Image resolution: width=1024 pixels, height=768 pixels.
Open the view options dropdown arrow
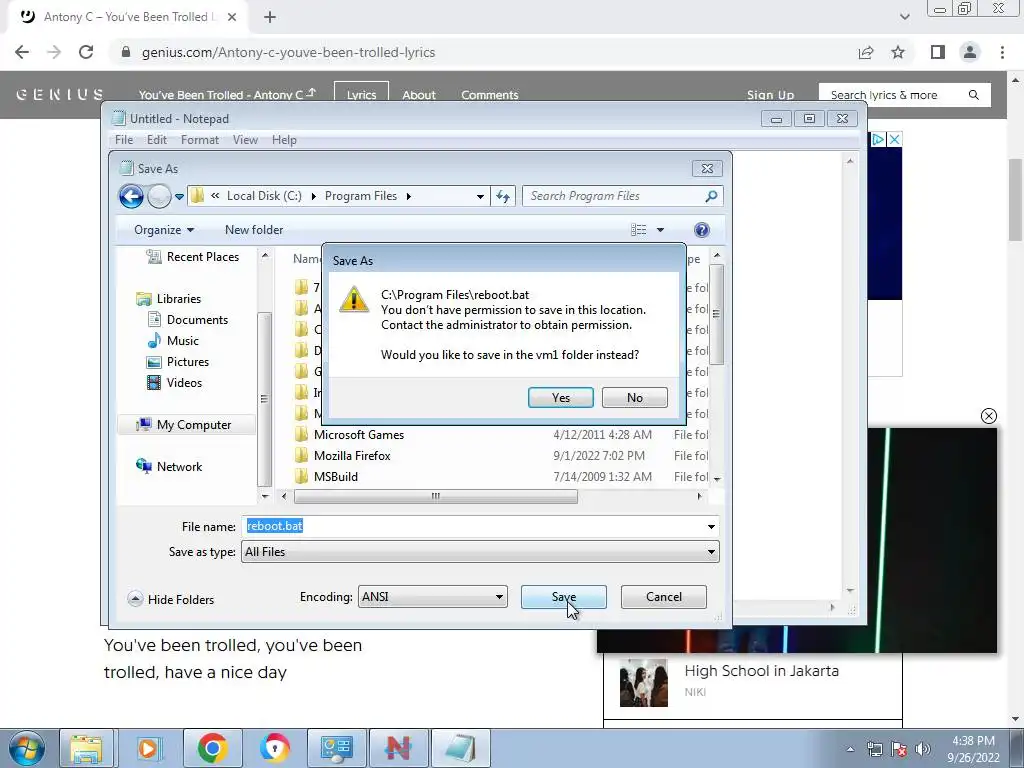660,230
